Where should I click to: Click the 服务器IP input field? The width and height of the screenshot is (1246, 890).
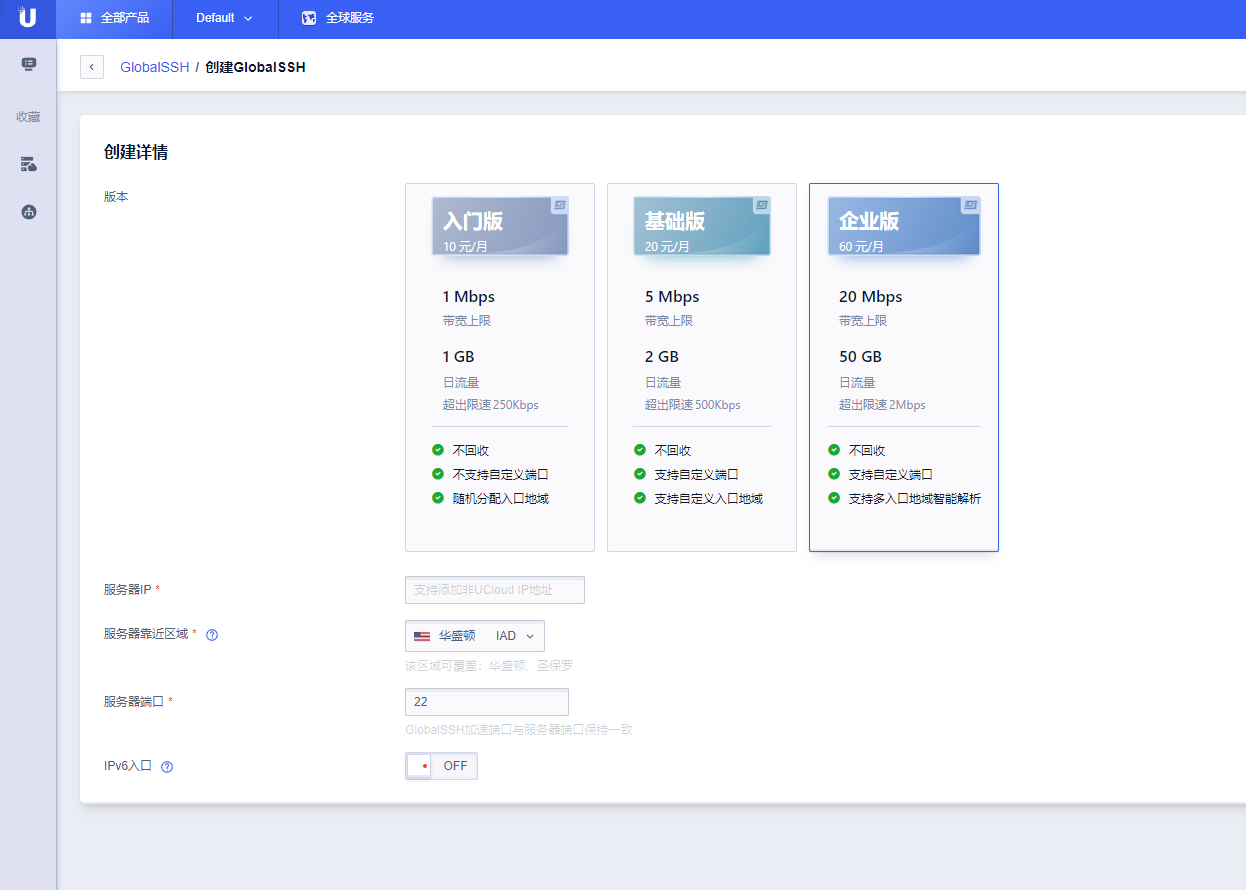pos(495,590)
